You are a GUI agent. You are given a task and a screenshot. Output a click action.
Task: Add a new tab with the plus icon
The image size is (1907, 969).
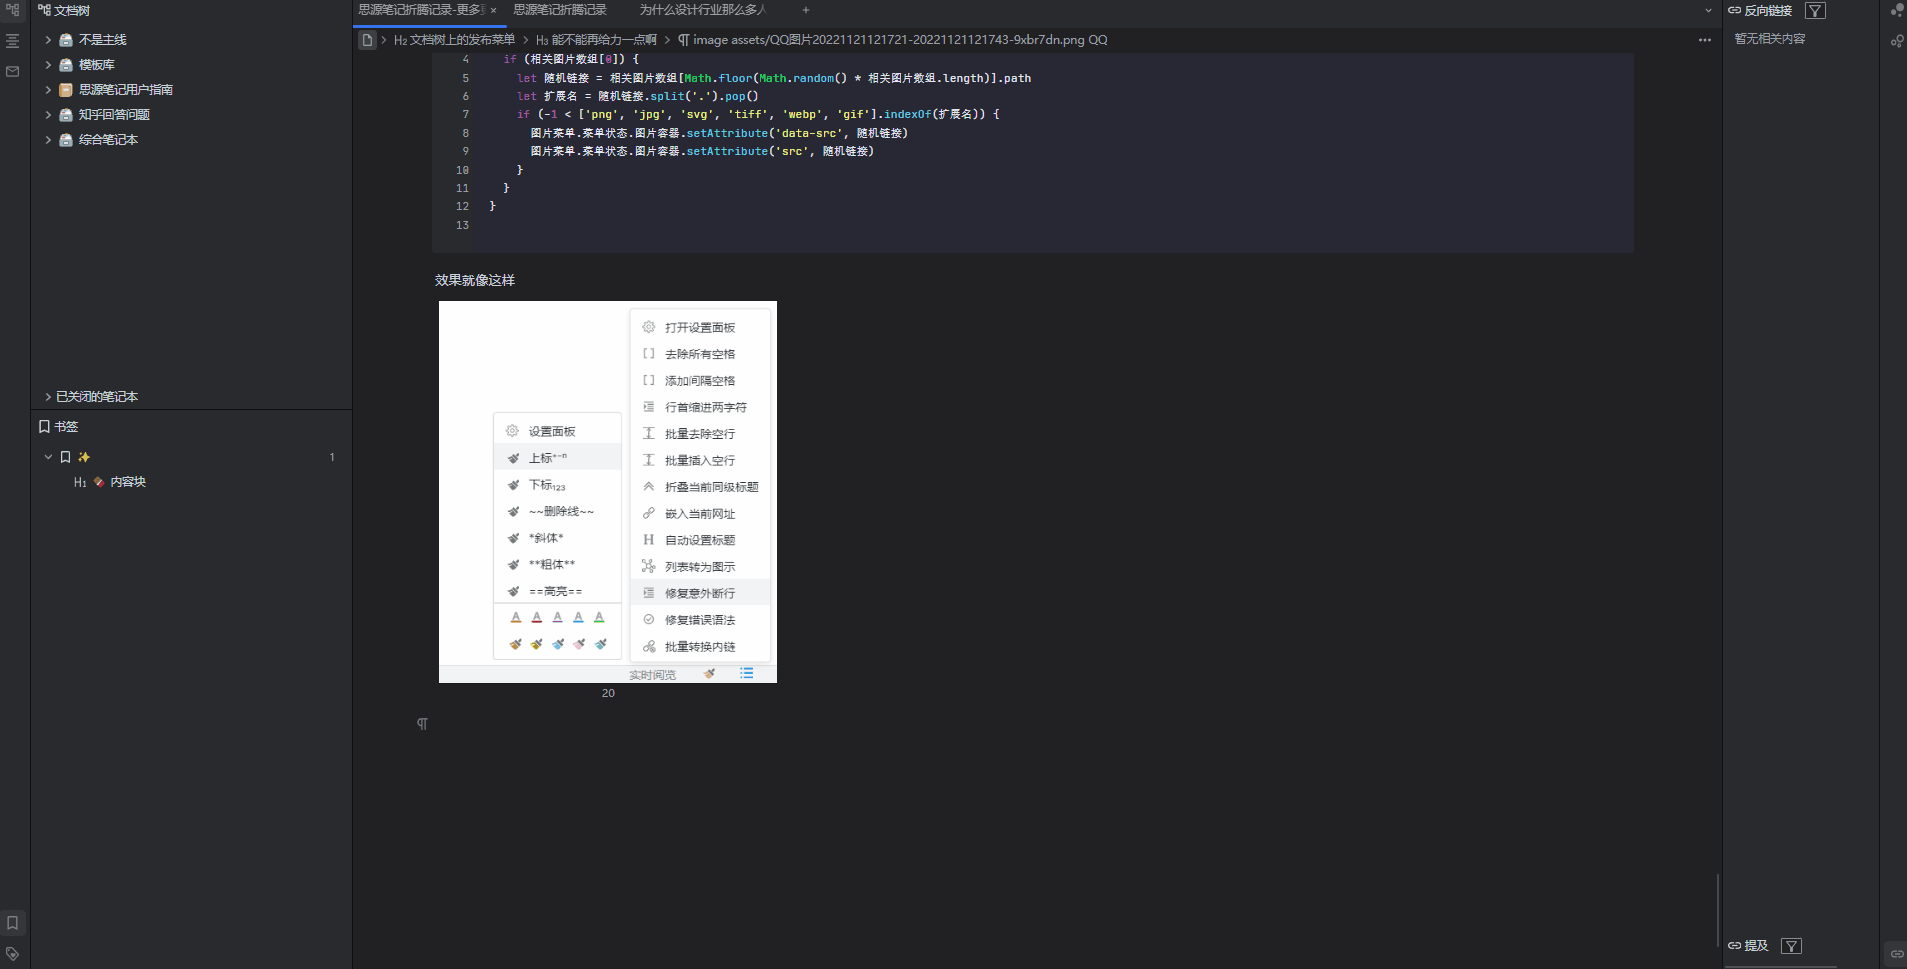(806, 10)
